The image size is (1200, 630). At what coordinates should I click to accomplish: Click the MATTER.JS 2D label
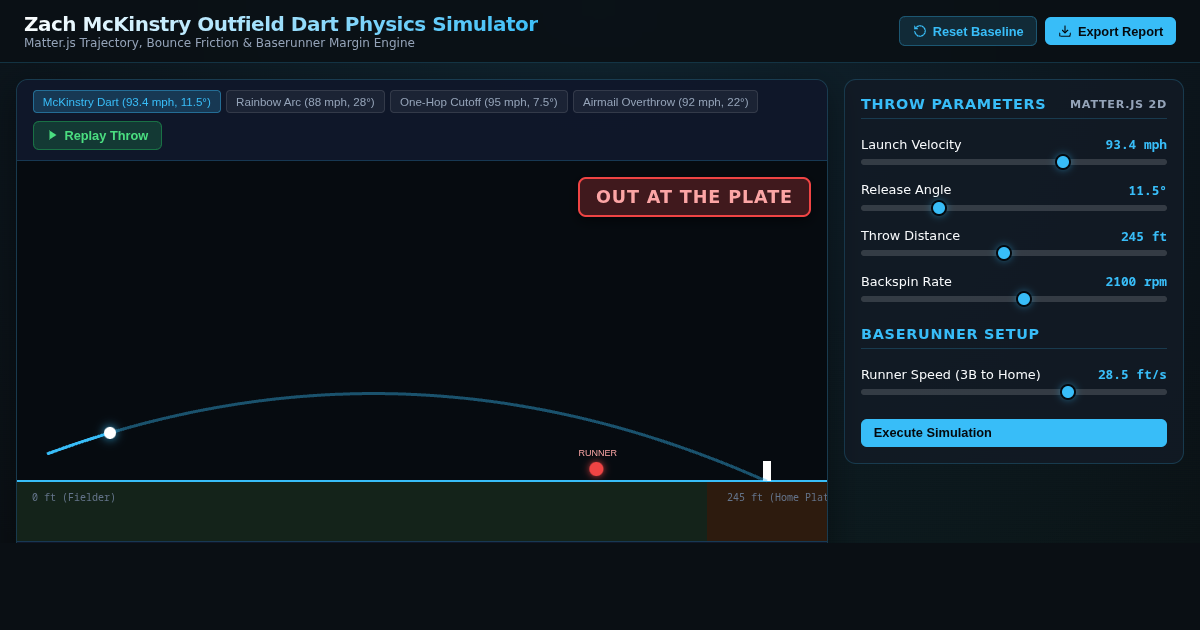coord(1118,104)
